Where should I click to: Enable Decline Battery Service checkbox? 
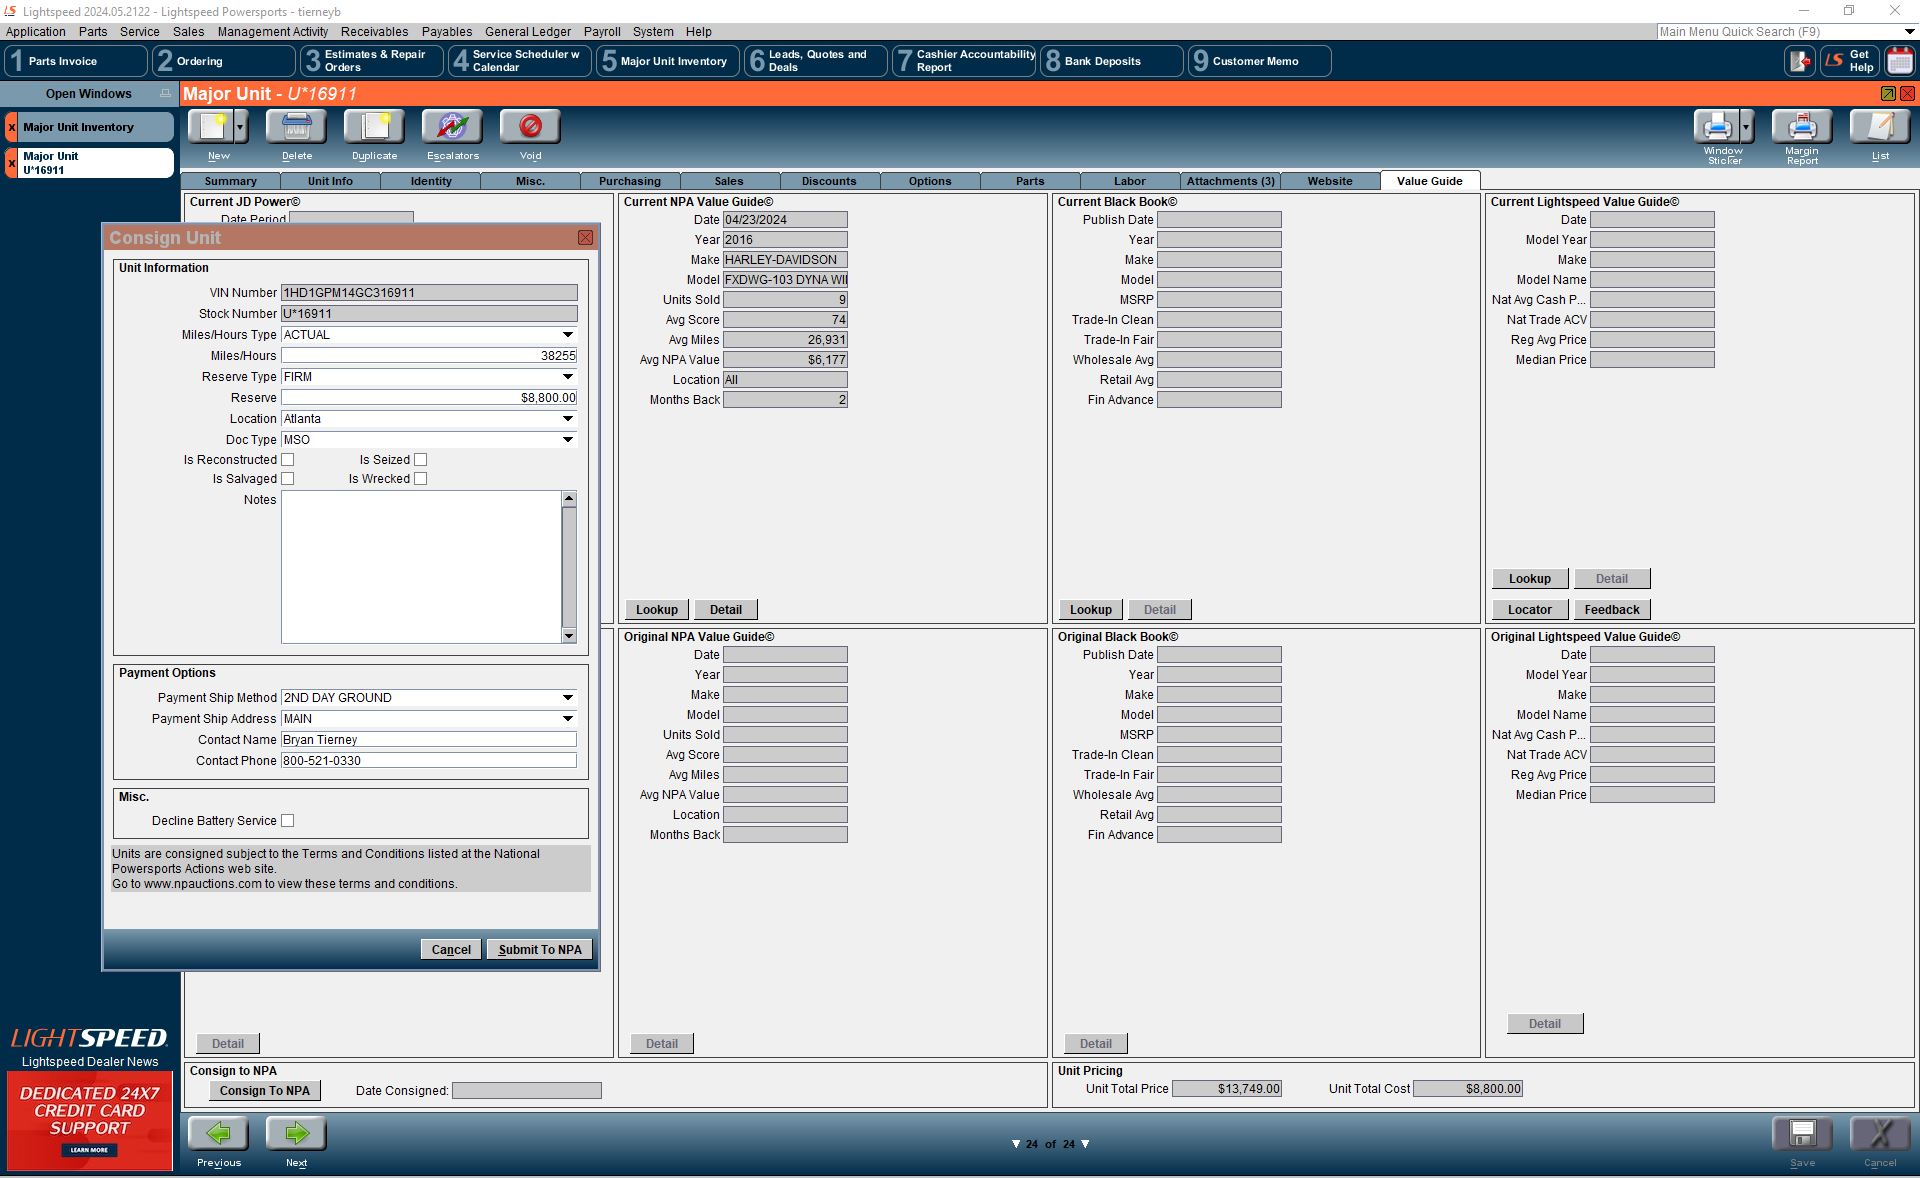(x=288, y=821)
